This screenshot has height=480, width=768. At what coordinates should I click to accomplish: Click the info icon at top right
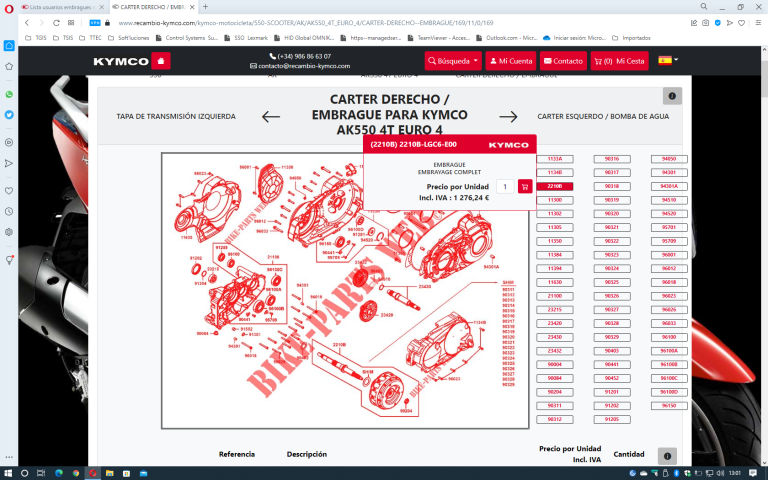coord(672,96)
